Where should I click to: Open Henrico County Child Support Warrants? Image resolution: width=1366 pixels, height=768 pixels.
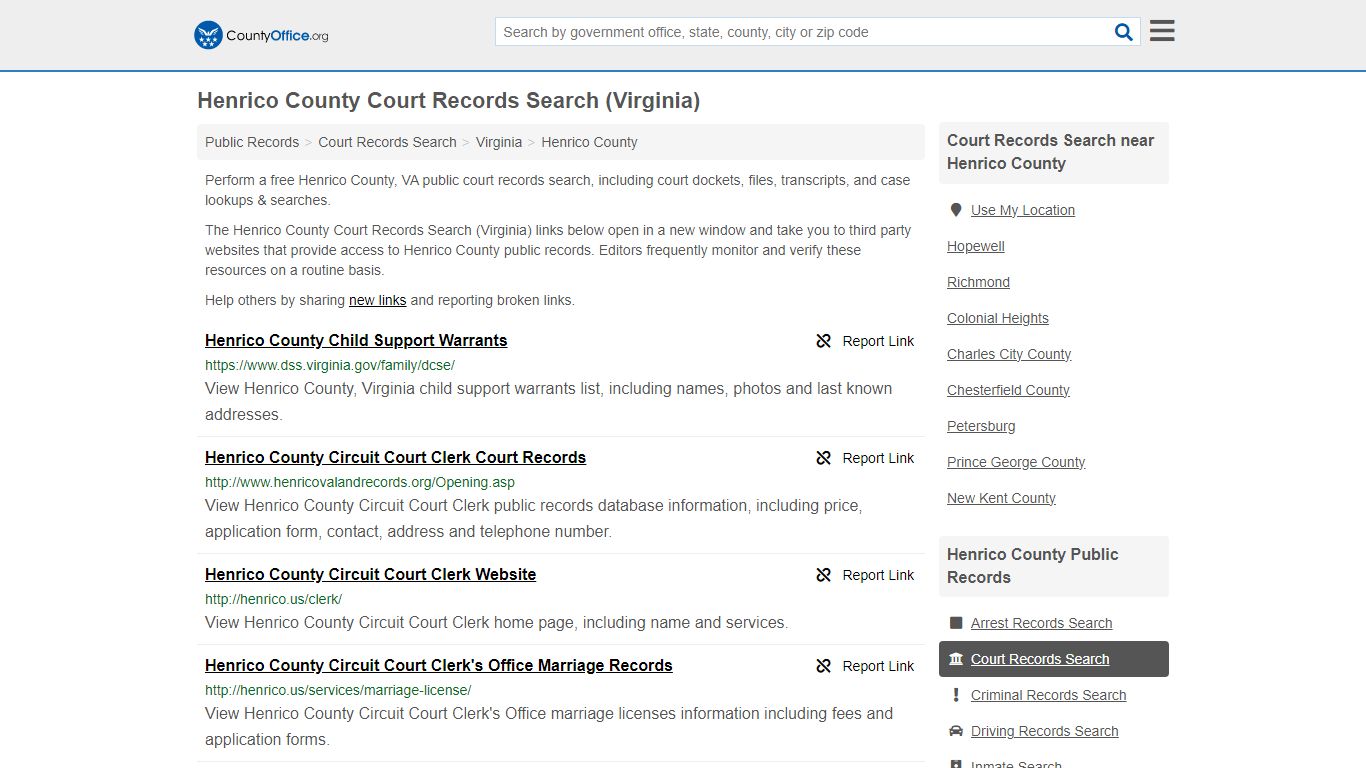pyautogui.click(x=356, y=340)
